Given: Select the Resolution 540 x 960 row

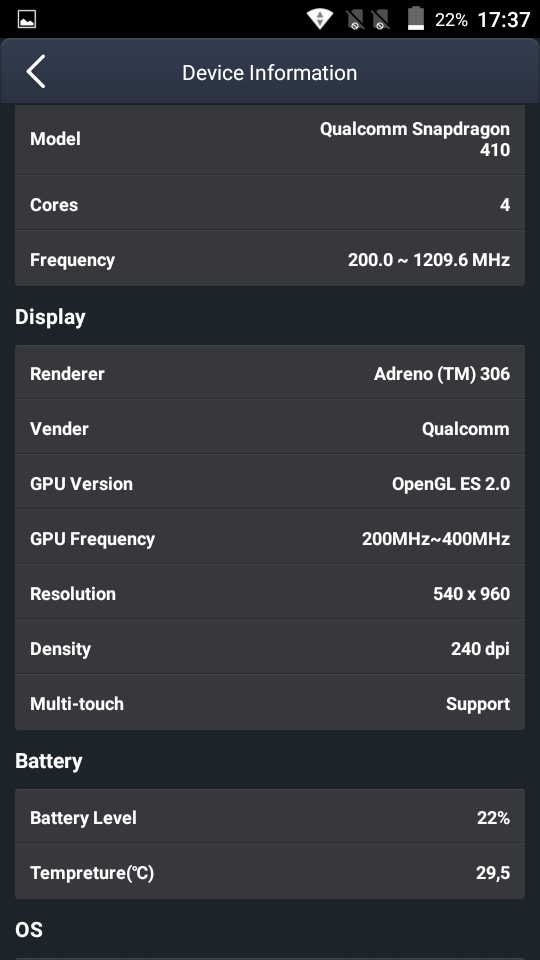Looking at the screenshot, I should click(x=270, y=593).
